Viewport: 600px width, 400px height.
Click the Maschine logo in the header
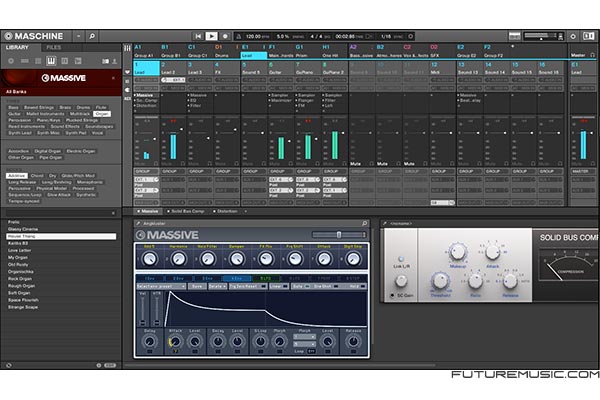(34, 36)
